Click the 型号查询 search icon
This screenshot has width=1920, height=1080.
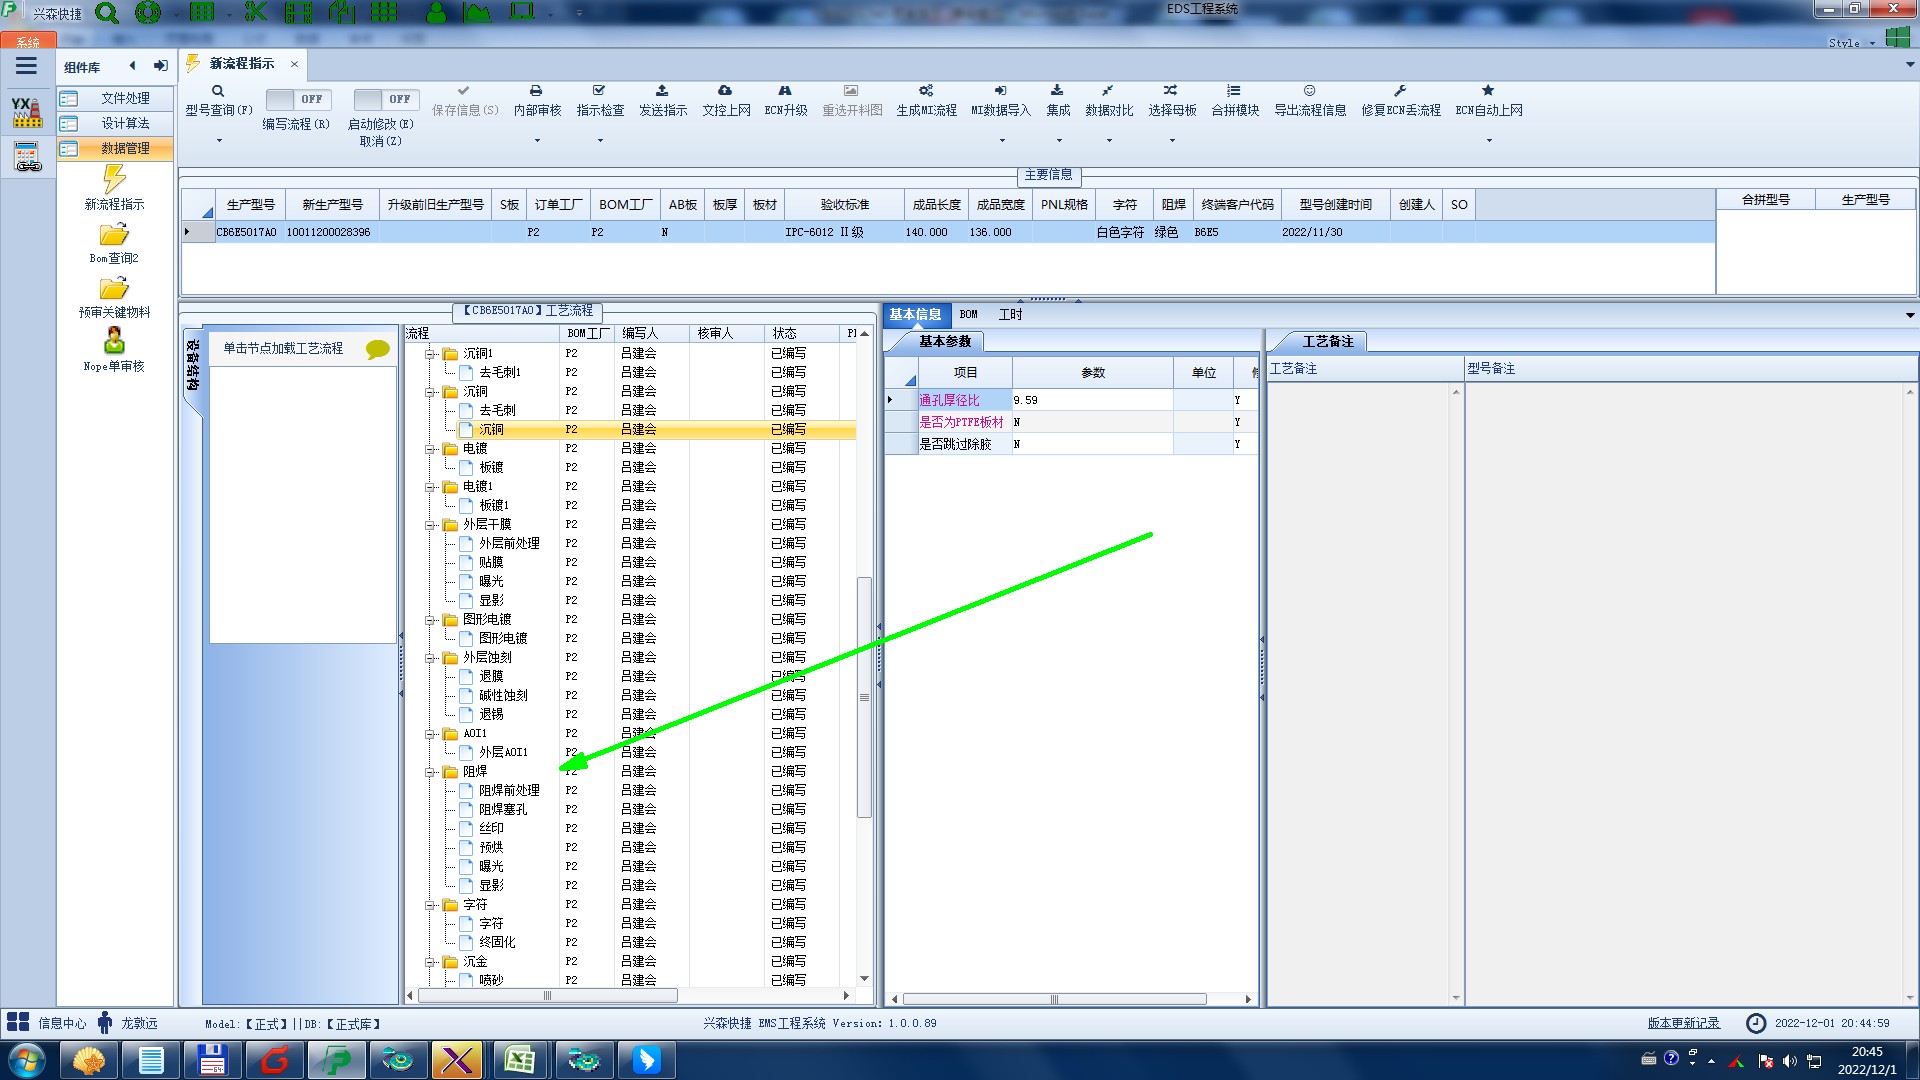pos(218,91)
